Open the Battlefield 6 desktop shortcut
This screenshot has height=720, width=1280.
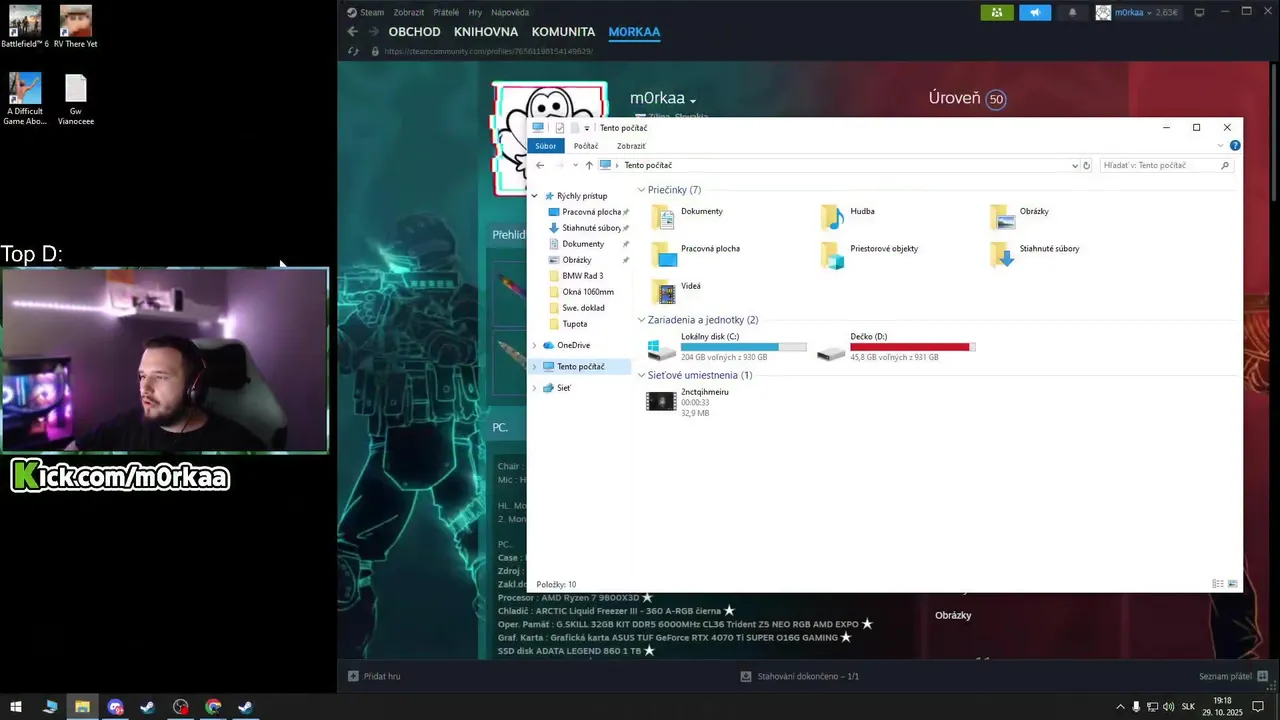click(x=25, y=27)
